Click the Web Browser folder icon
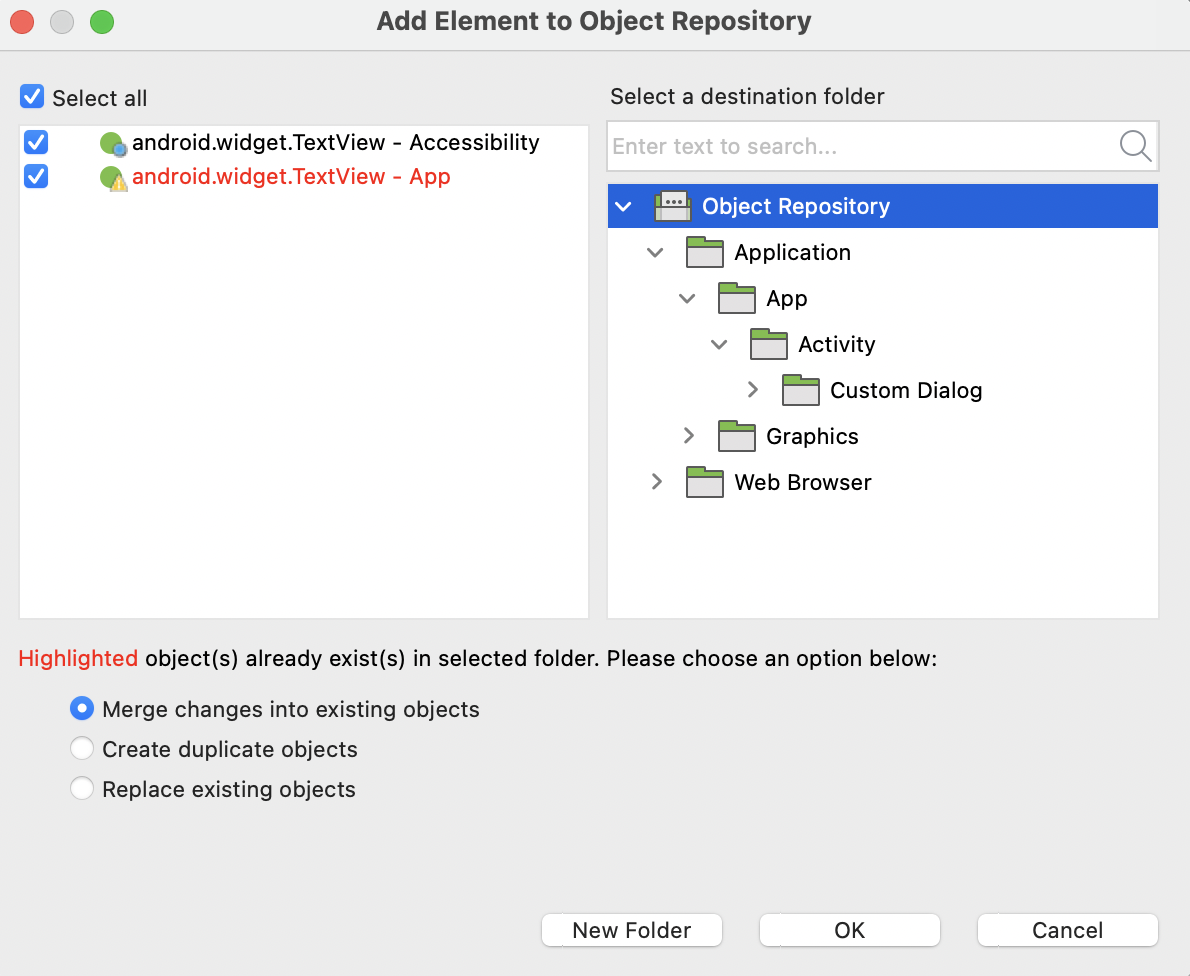Viewport: 1190px width, 976px height. click(705, 482)
